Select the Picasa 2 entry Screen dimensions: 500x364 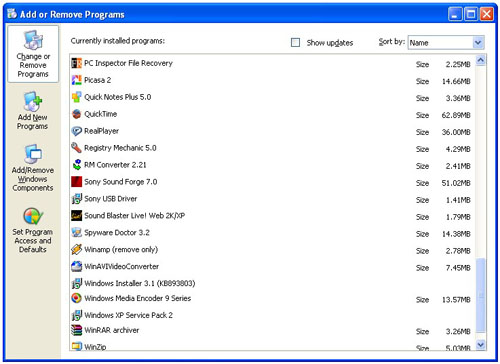pos(272,80)
